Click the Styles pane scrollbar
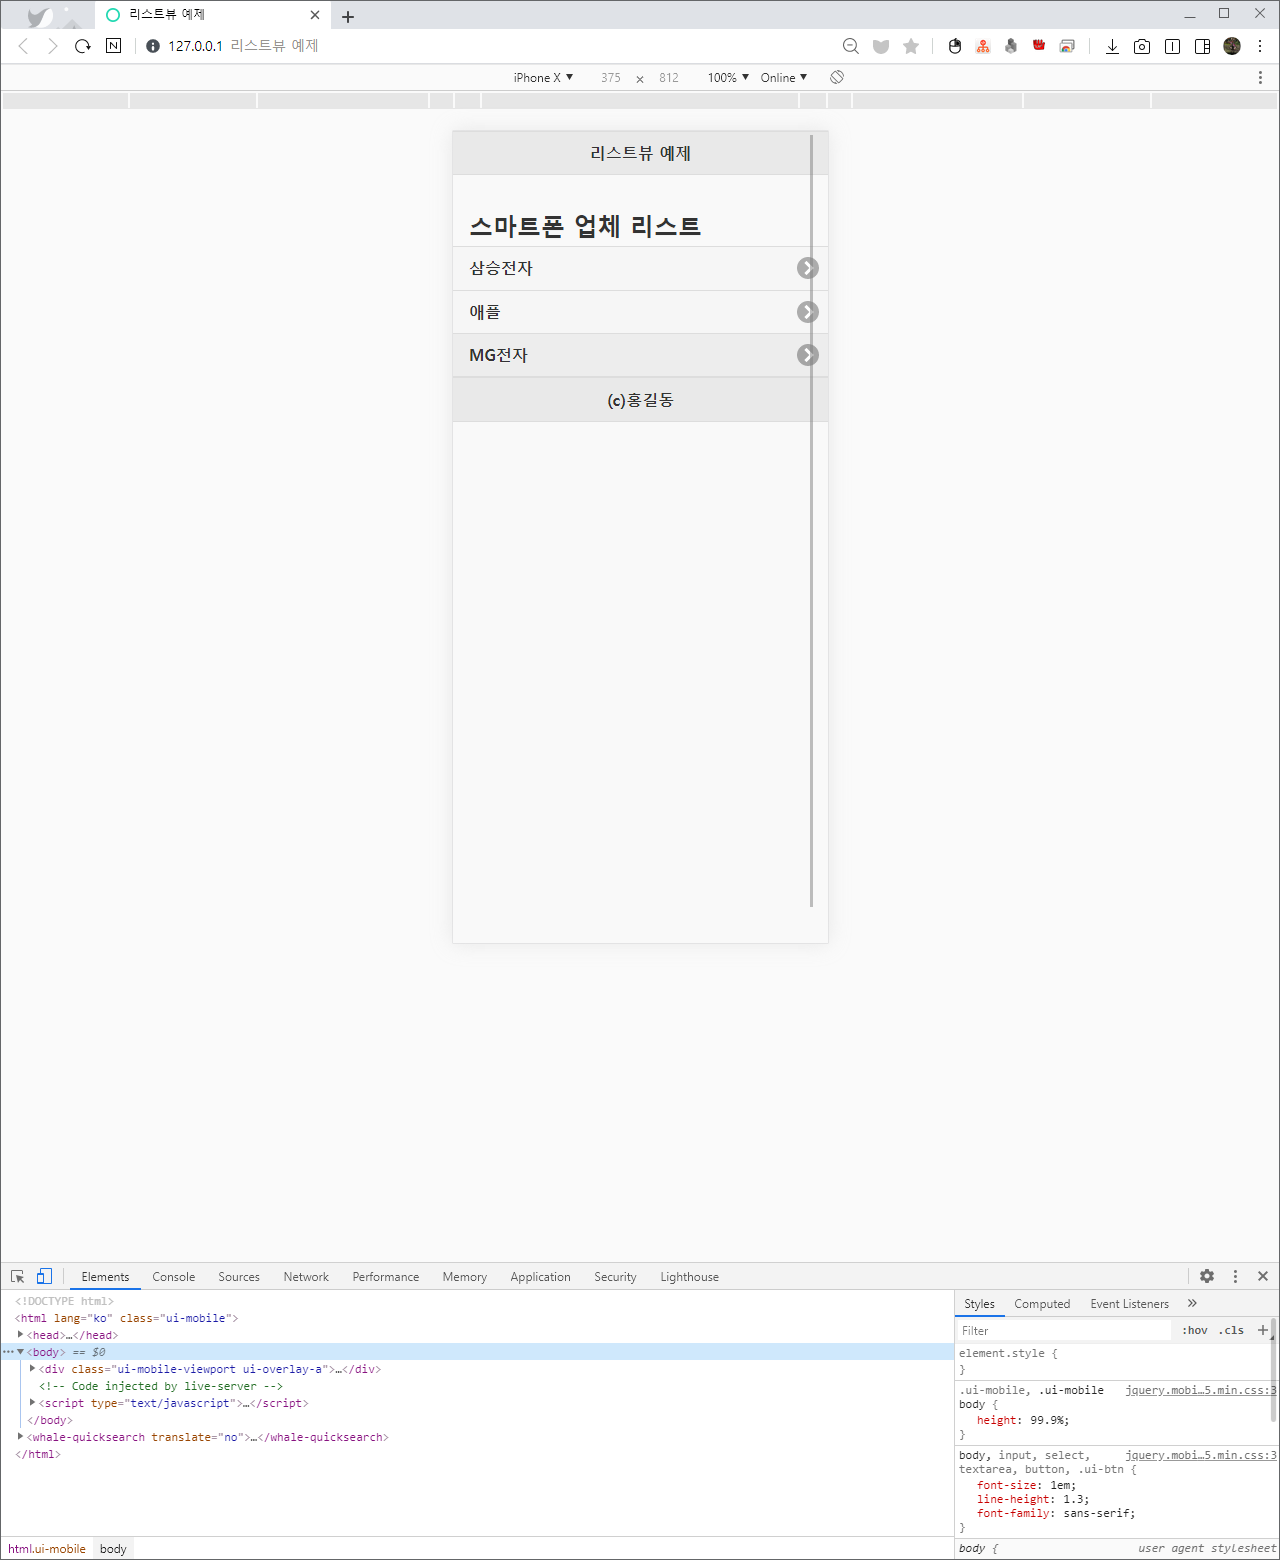 click(1273, 1370)
